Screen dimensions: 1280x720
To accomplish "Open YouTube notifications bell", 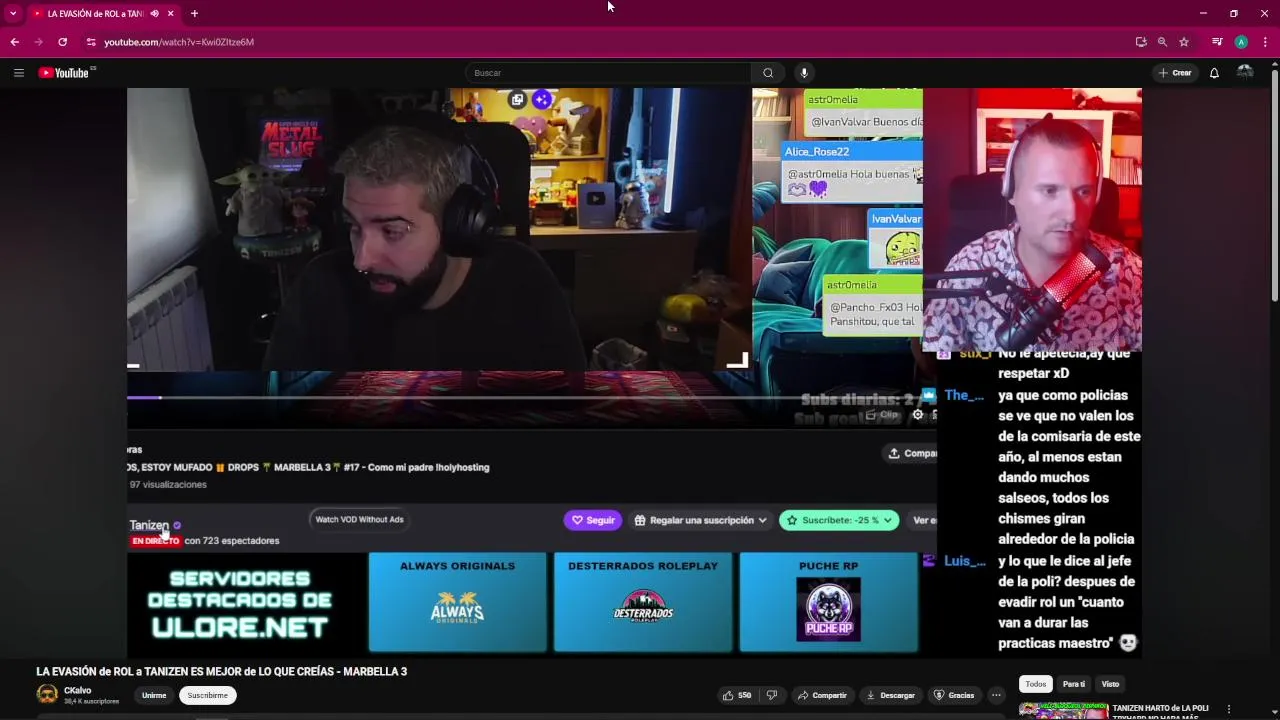I will pos(1214,73).
